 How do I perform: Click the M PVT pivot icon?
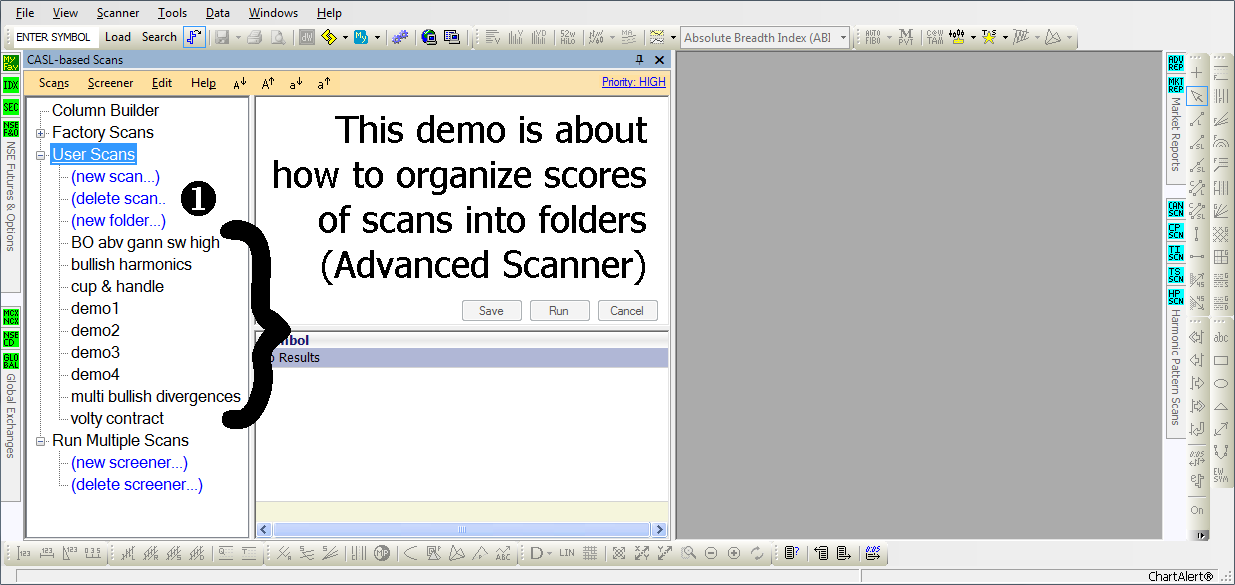coord(905,37)
